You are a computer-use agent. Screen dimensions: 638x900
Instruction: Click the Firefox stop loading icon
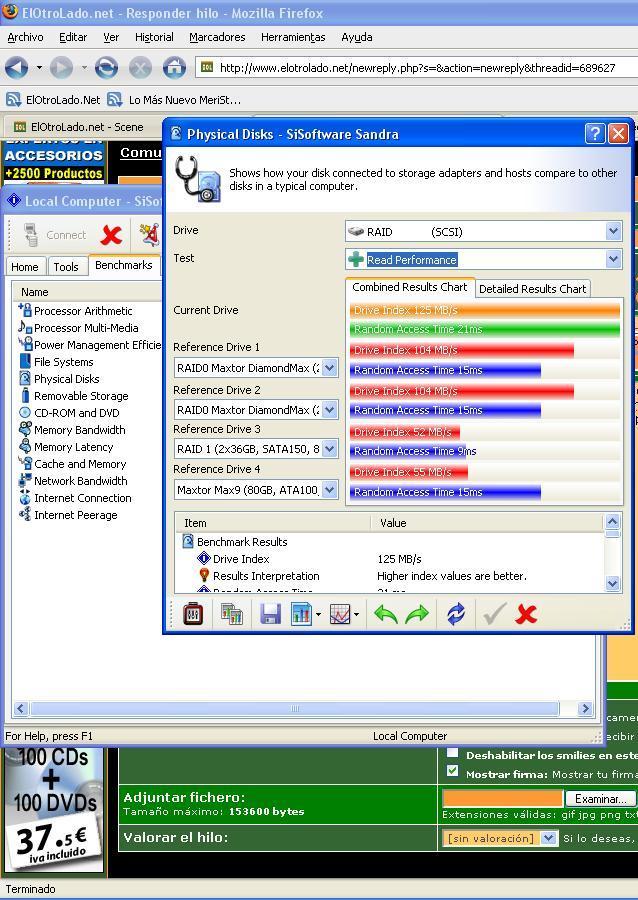(139, 68)
